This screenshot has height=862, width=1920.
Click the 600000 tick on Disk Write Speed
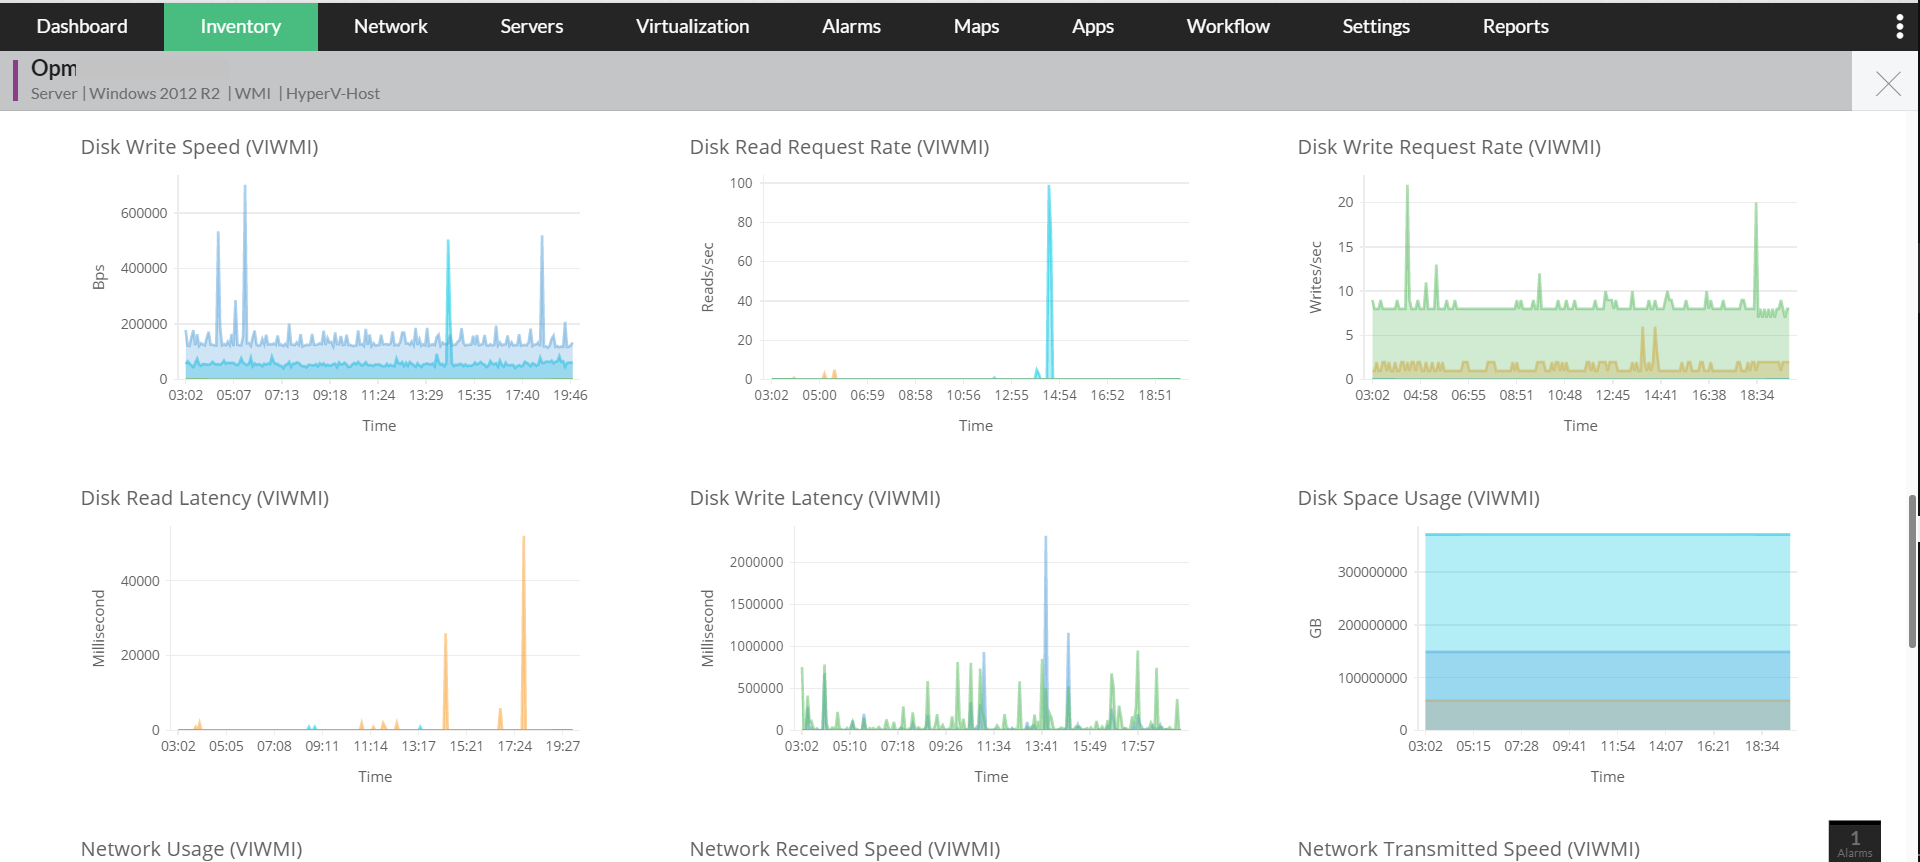tap(144, 213)
